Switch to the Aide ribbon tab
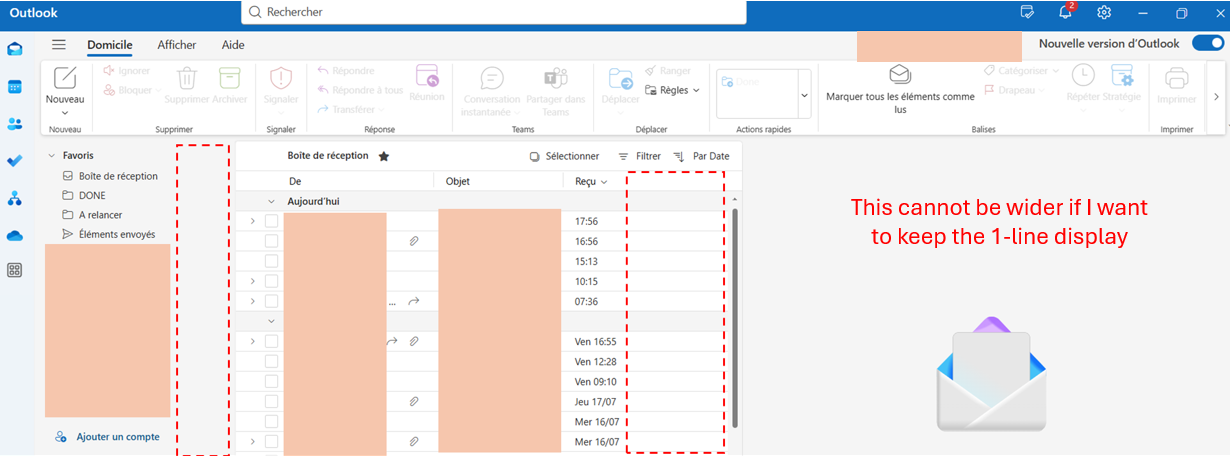This screenshot has height=457, width=1230. [233, 45]
